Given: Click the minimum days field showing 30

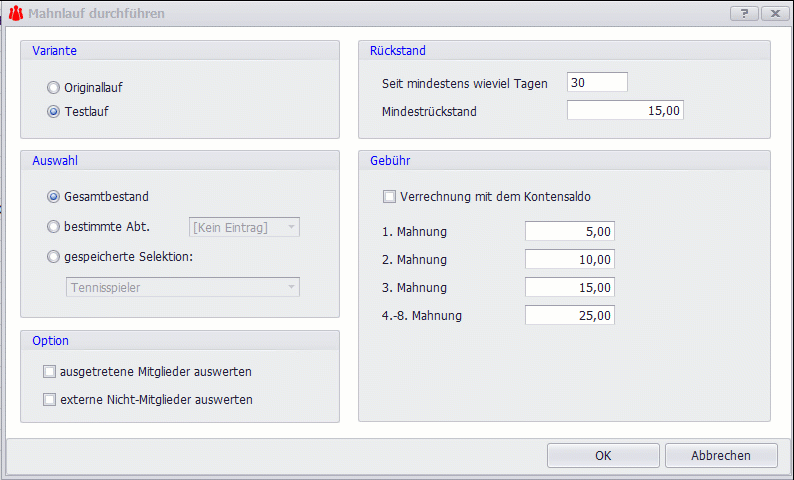Looking at the screenshot, I should [596, 83].
